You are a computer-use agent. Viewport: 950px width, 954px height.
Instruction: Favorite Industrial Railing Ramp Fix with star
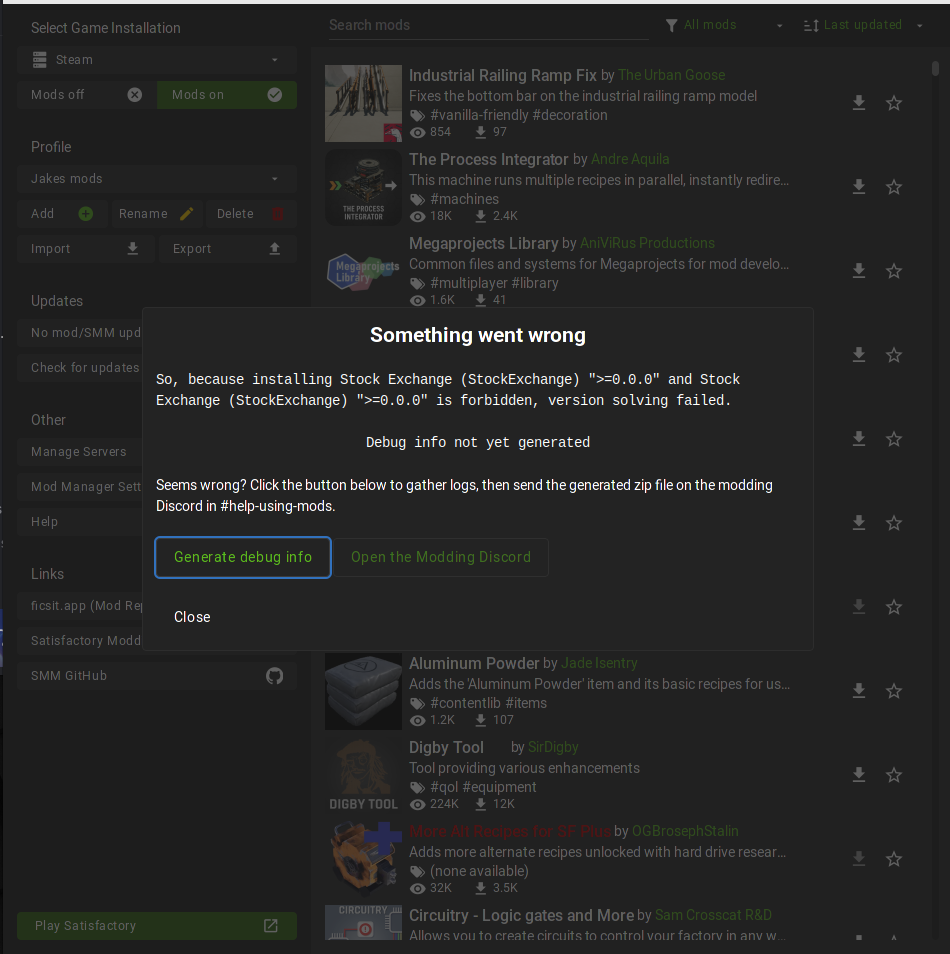[x=893, y=103]
